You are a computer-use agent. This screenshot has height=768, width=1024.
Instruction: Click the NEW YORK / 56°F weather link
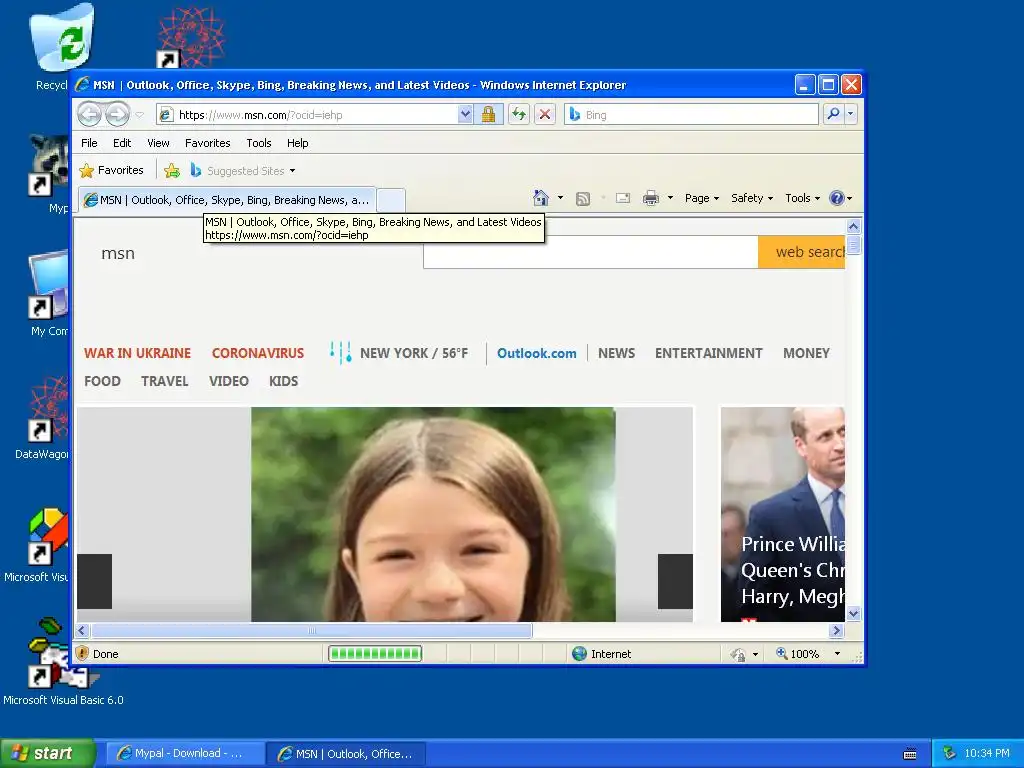[414, 353]
